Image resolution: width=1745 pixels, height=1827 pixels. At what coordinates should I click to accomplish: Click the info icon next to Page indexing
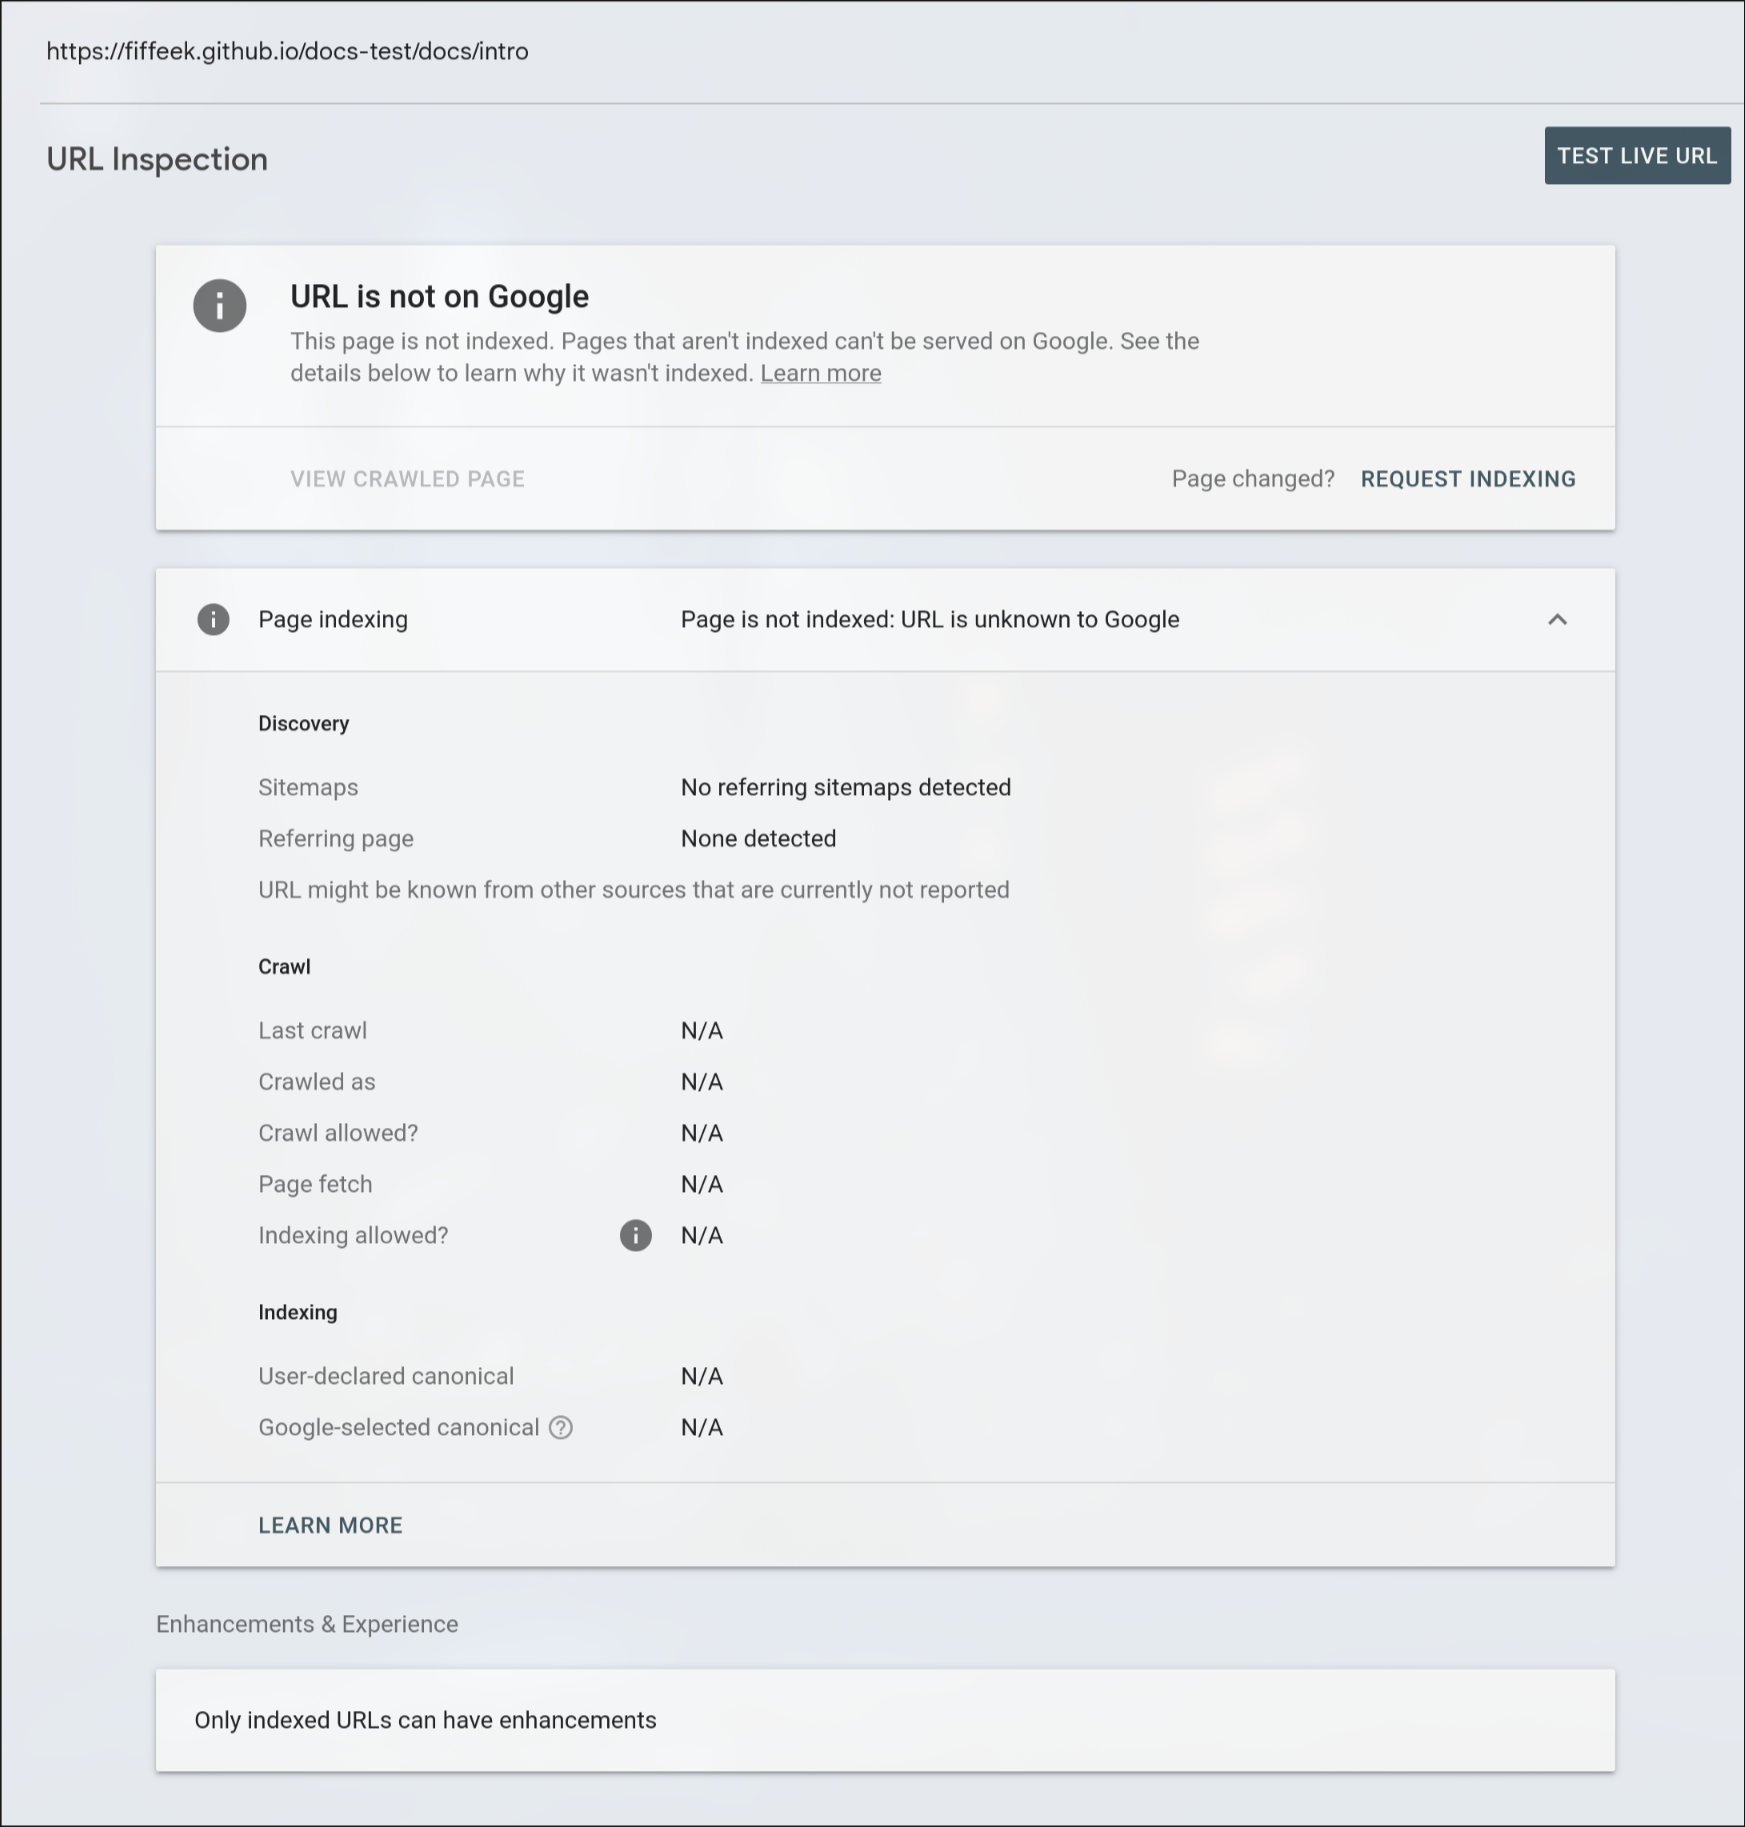coord(213,619)
